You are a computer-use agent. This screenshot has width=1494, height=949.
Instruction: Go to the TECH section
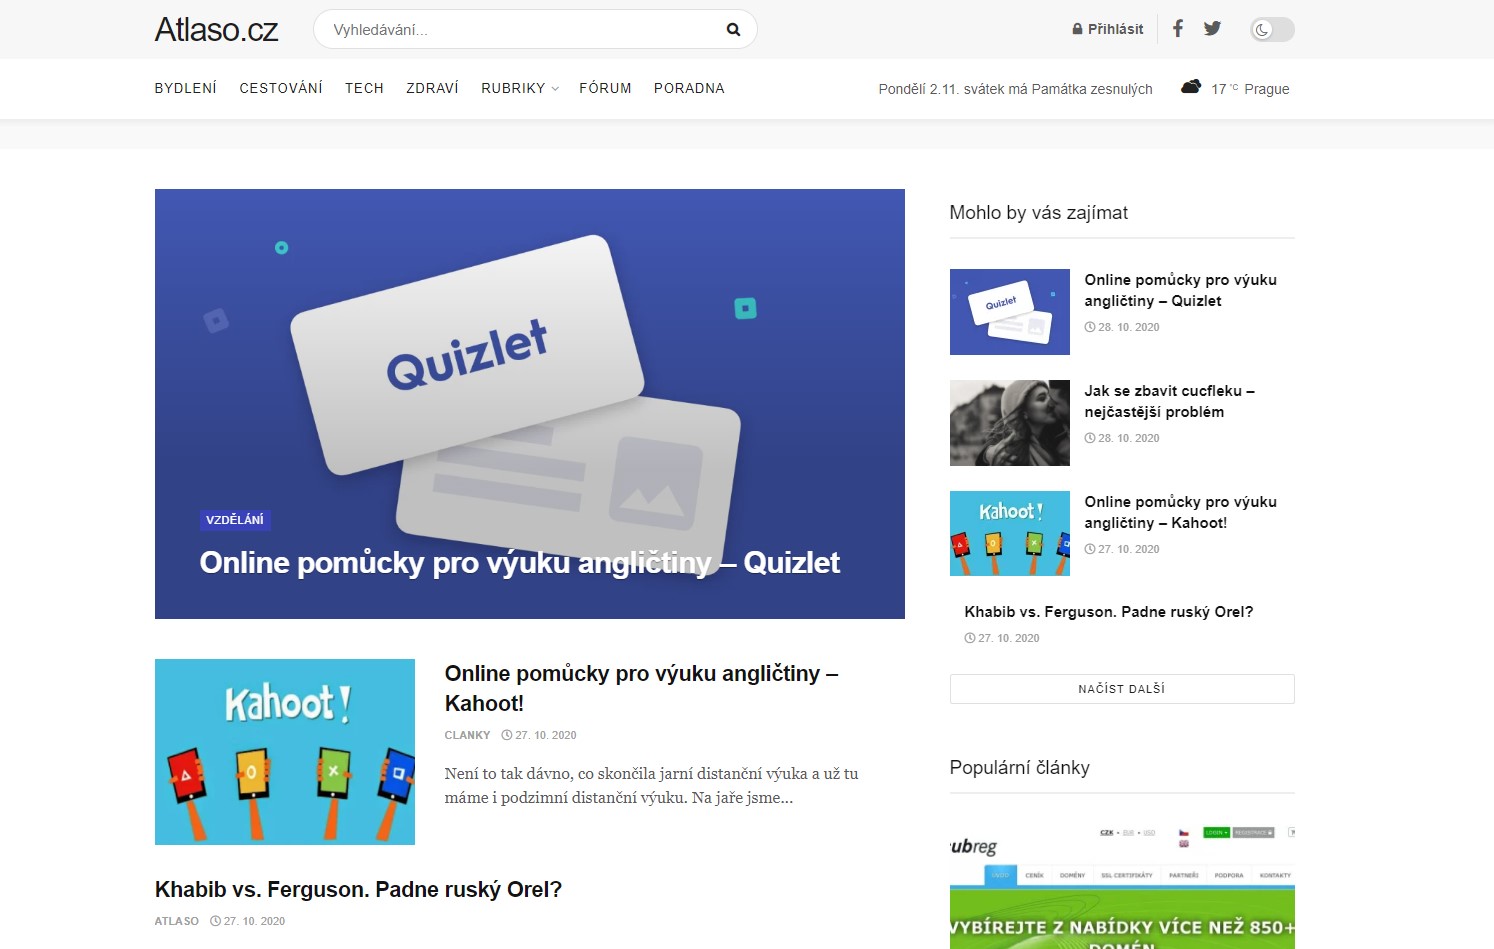[364, 88]
